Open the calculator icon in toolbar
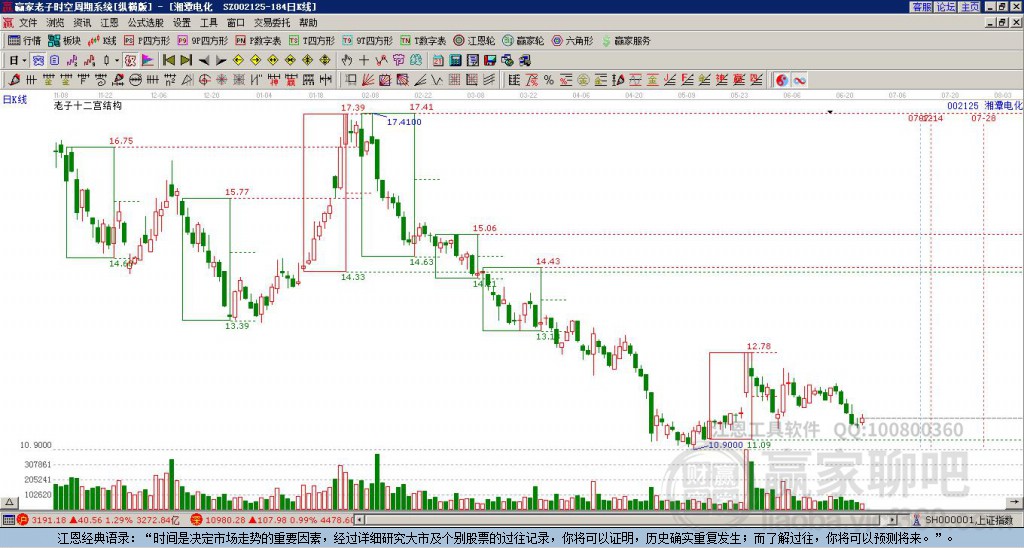The width and height of the screenshot is (1024, 548). [x=455, y=60]
